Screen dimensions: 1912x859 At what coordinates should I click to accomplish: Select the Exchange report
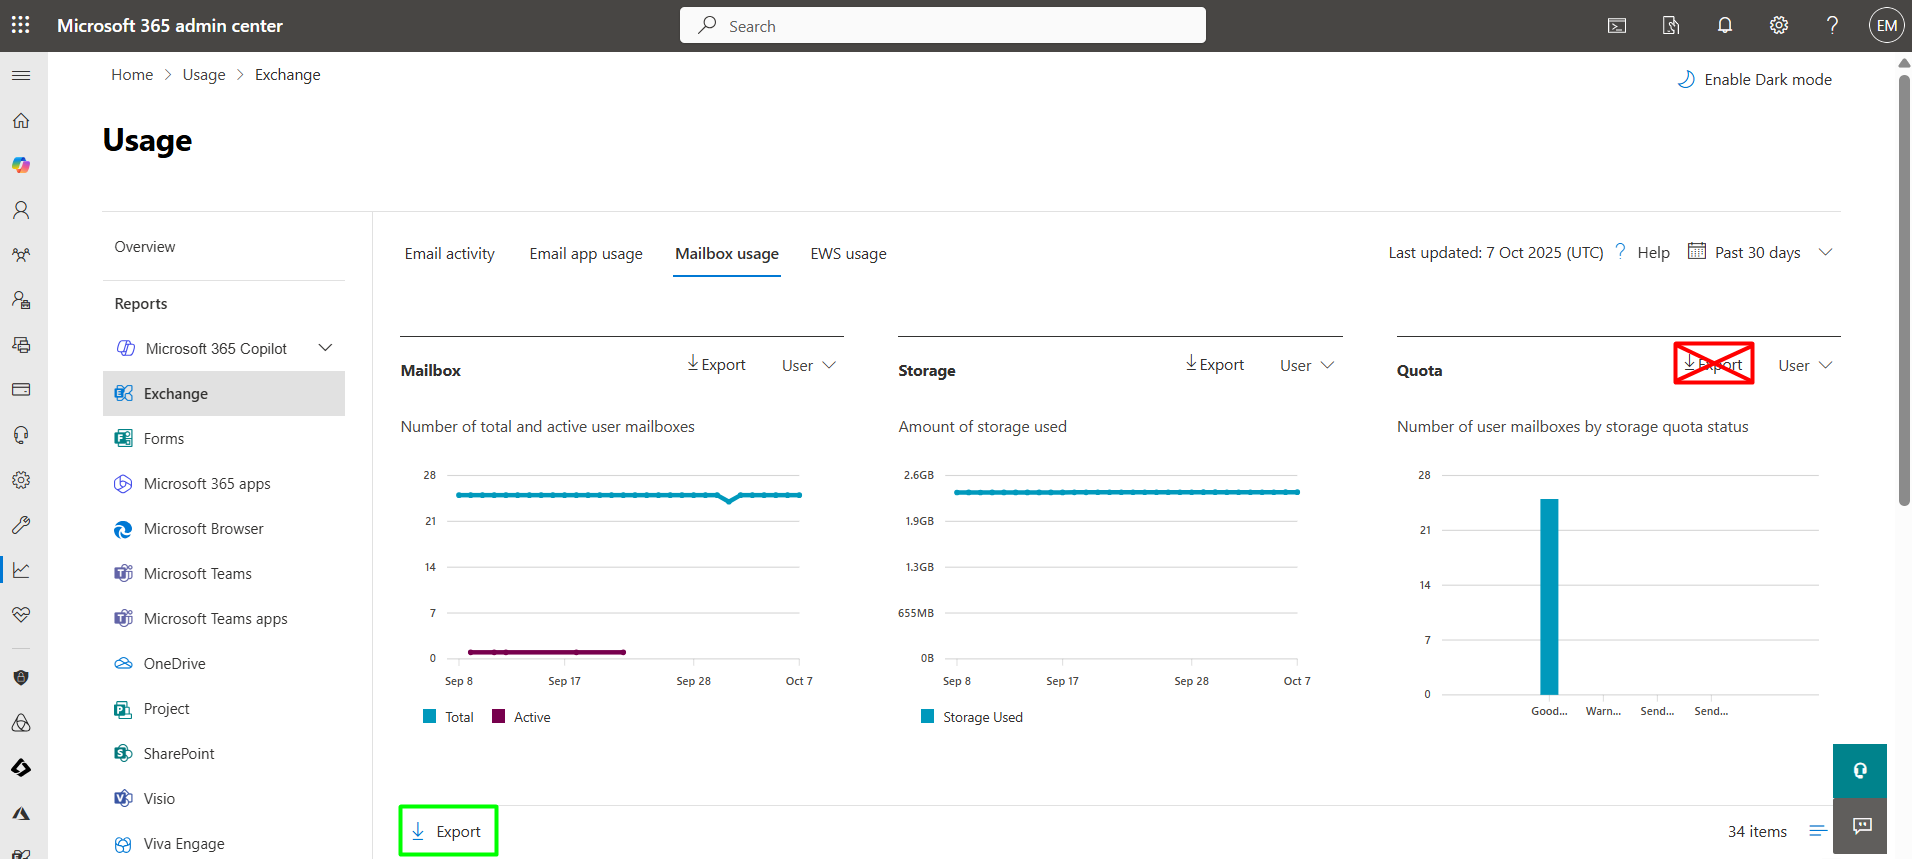click(224, 394)
